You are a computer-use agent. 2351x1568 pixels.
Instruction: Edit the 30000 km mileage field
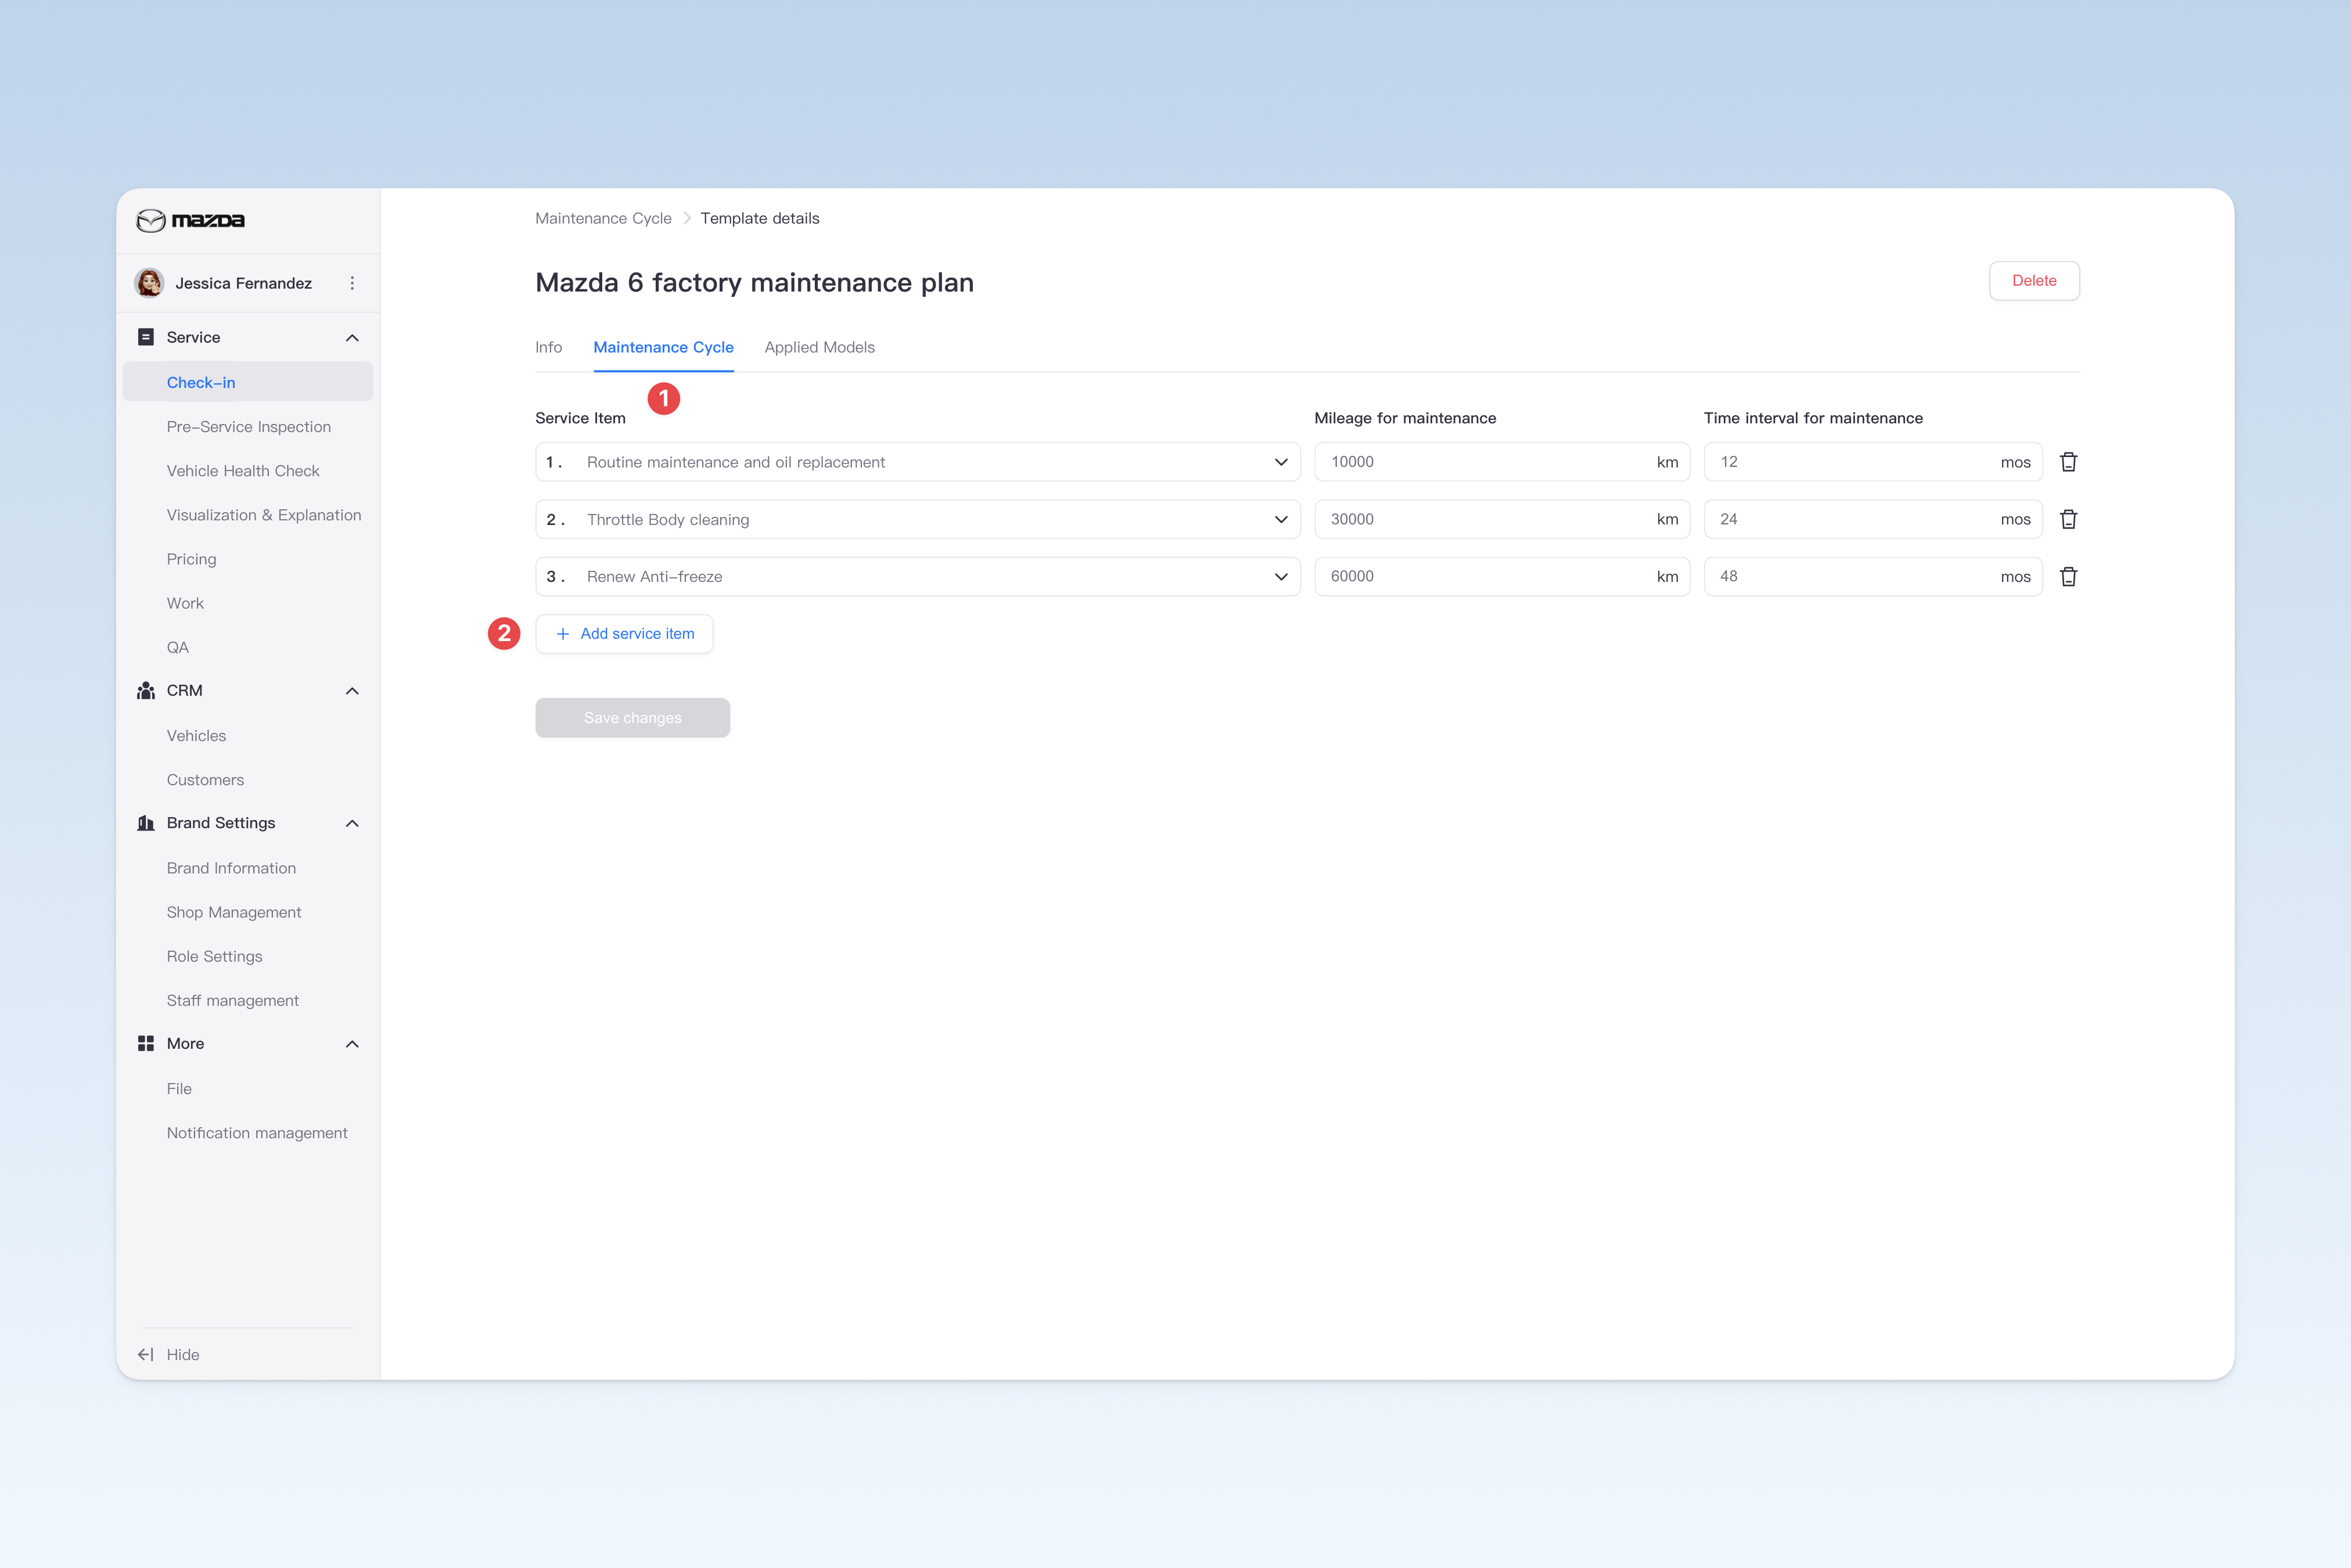[x=1502, y=519]
